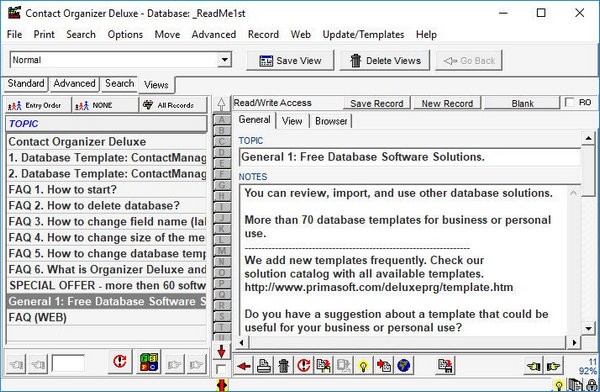Open the Normal view dropdown

coord(225,60)
